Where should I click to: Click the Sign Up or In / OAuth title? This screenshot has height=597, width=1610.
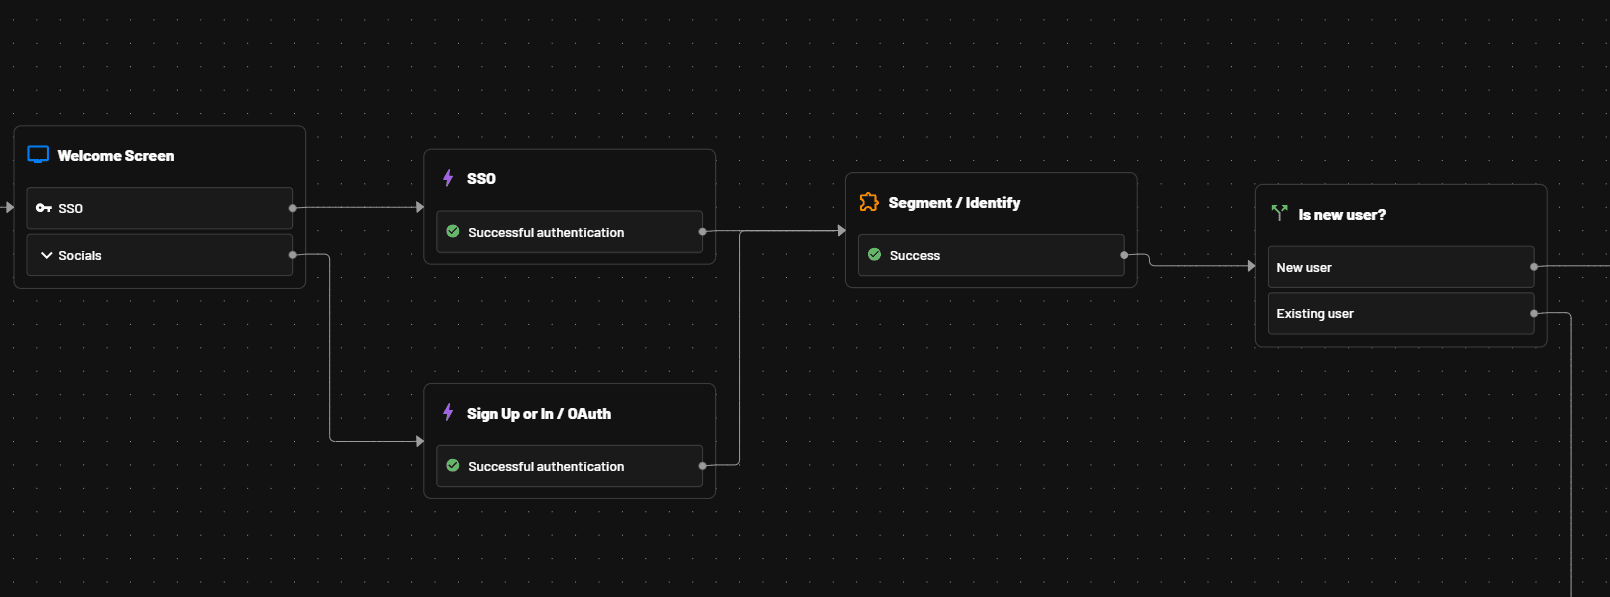coord(538,414)
